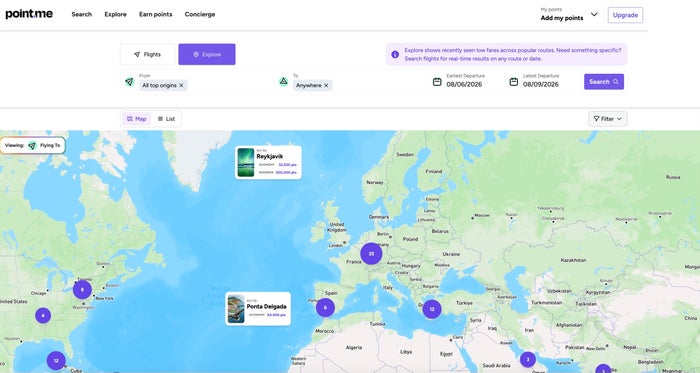Click the Filter funnel icon

596,119
